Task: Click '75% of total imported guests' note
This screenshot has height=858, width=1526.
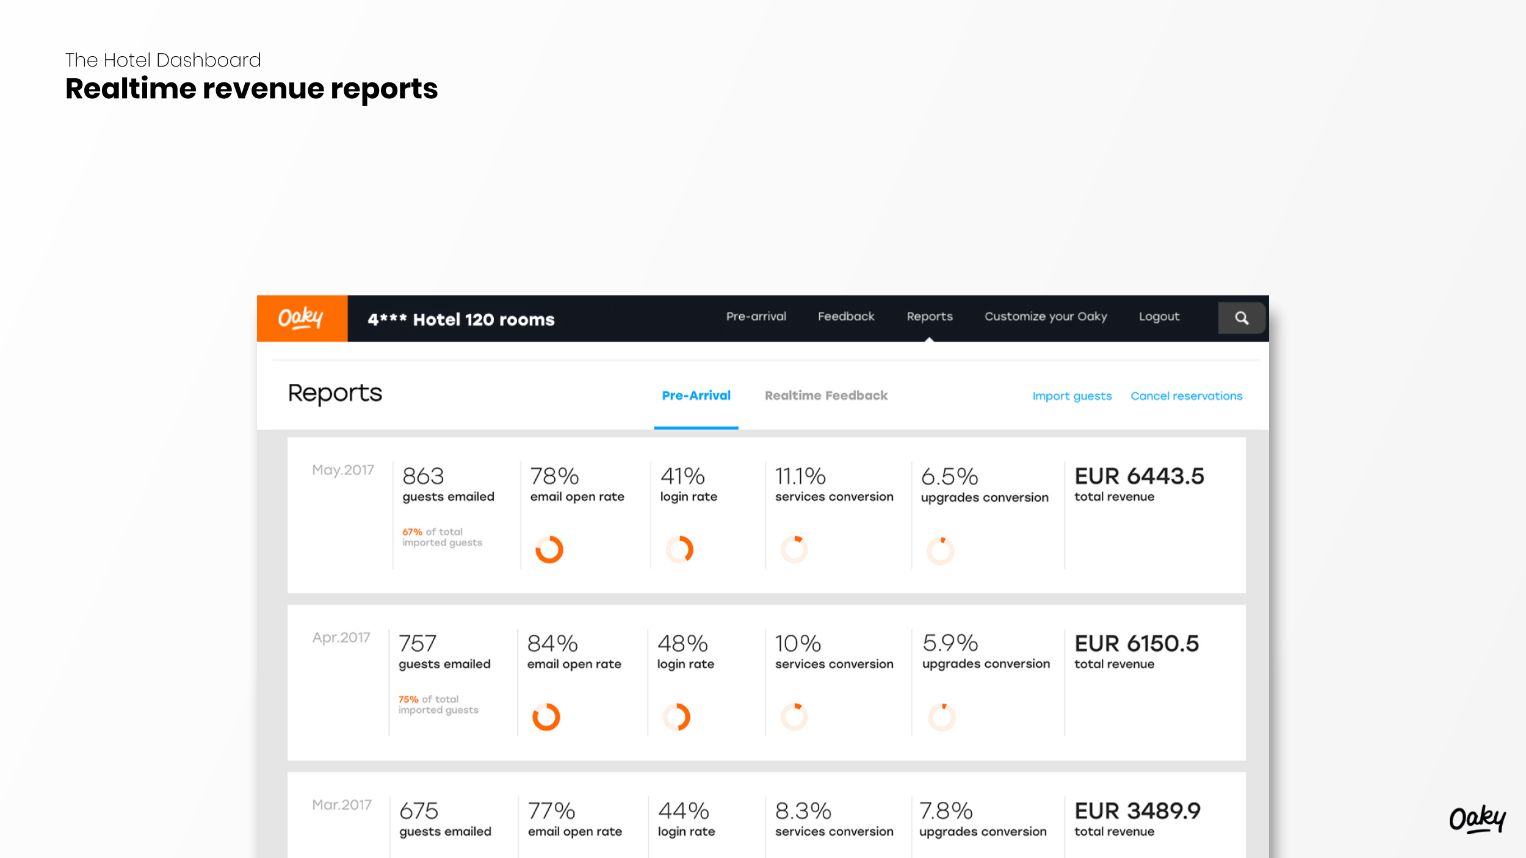Action: click(438, 705)
